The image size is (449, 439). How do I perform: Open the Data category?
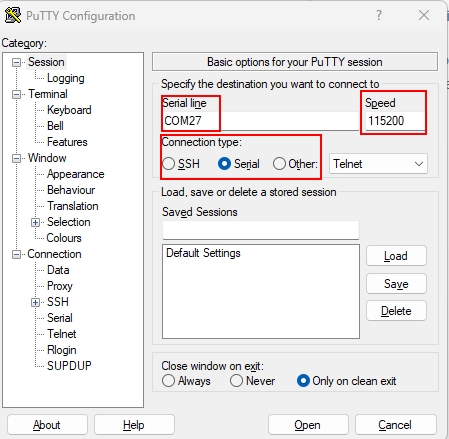58,270
